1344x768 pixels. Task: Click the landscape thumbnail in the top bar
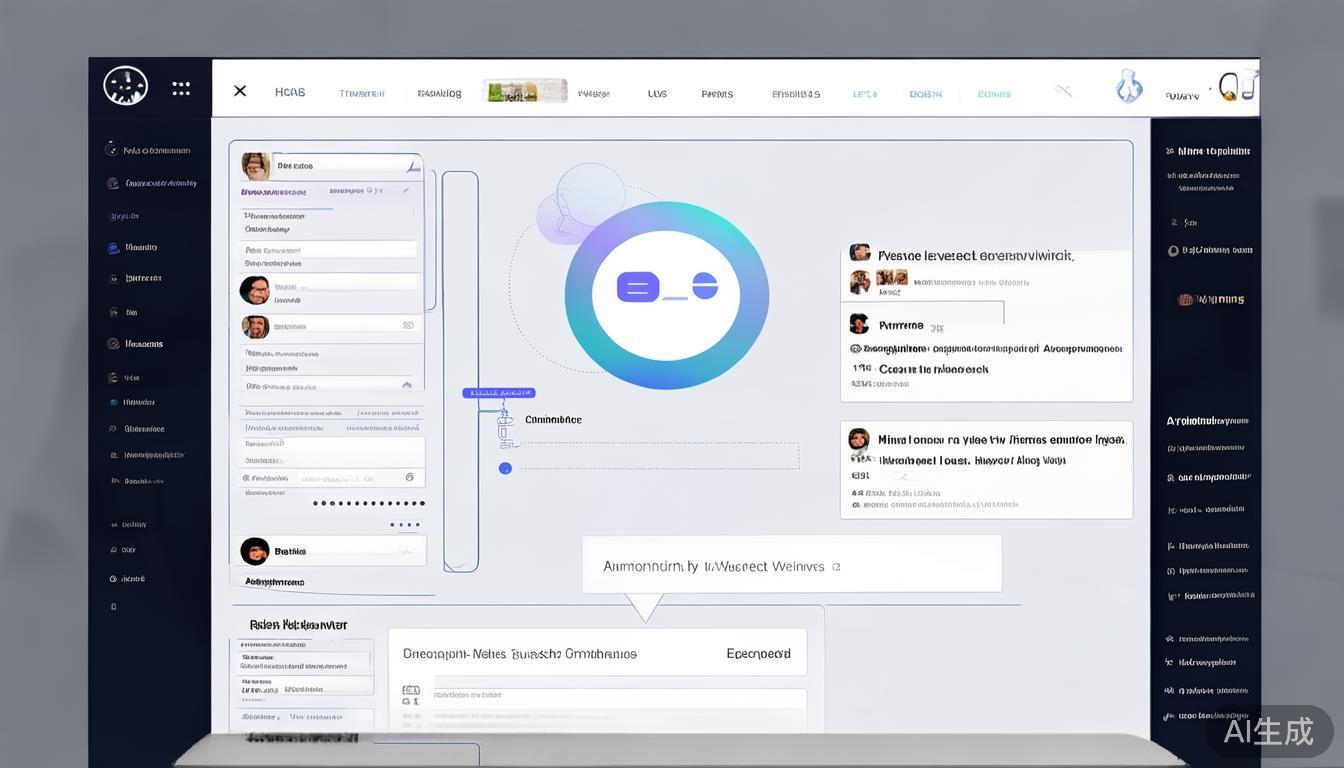[x=524, y=91]
